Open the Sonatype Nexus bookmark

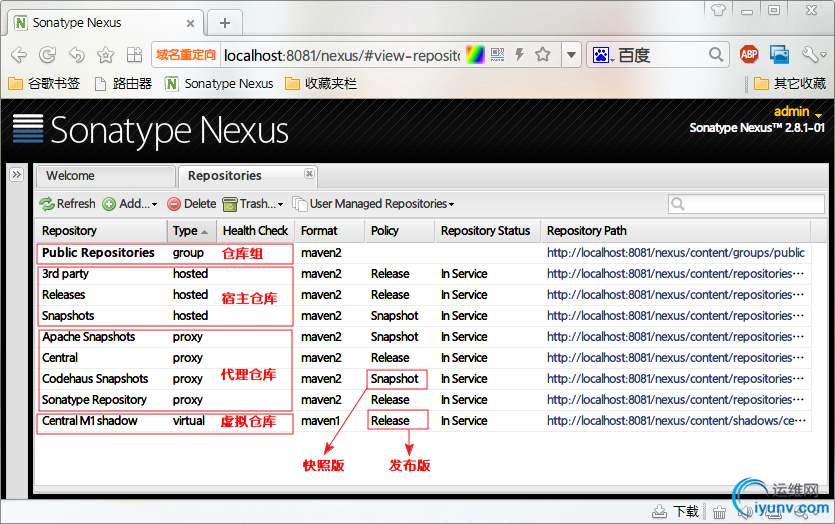pyautogui.click(x=219, y=84)
